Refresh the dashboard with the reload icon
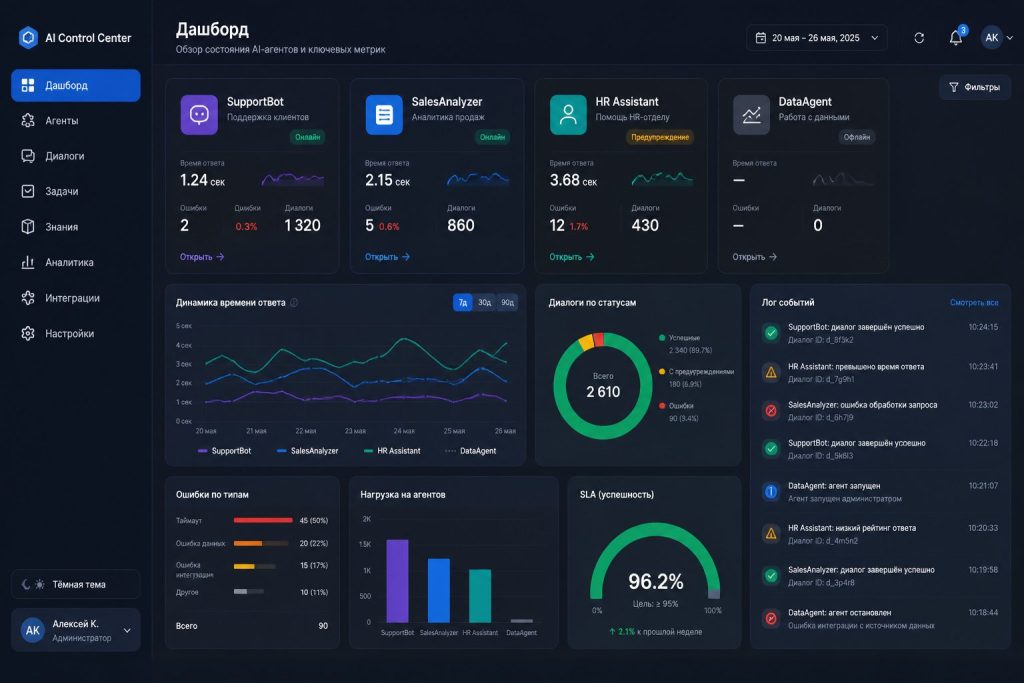 [x=919, y=38]
